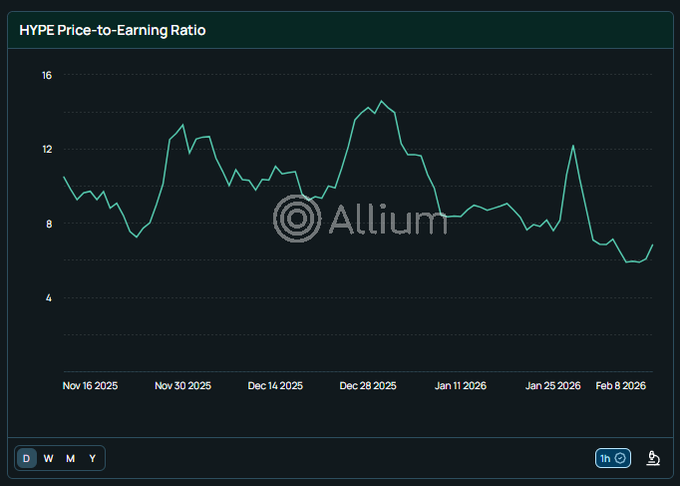Select the Jan 11 2026 axis label
680x486 pixels.
[461, 385]
